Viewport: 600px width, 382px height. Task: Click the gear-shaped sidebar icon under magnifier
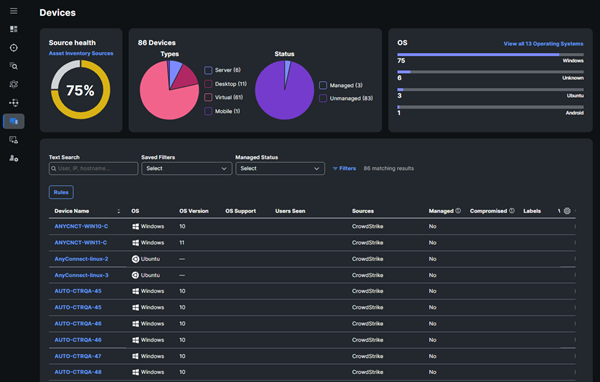tap(14, 84)
